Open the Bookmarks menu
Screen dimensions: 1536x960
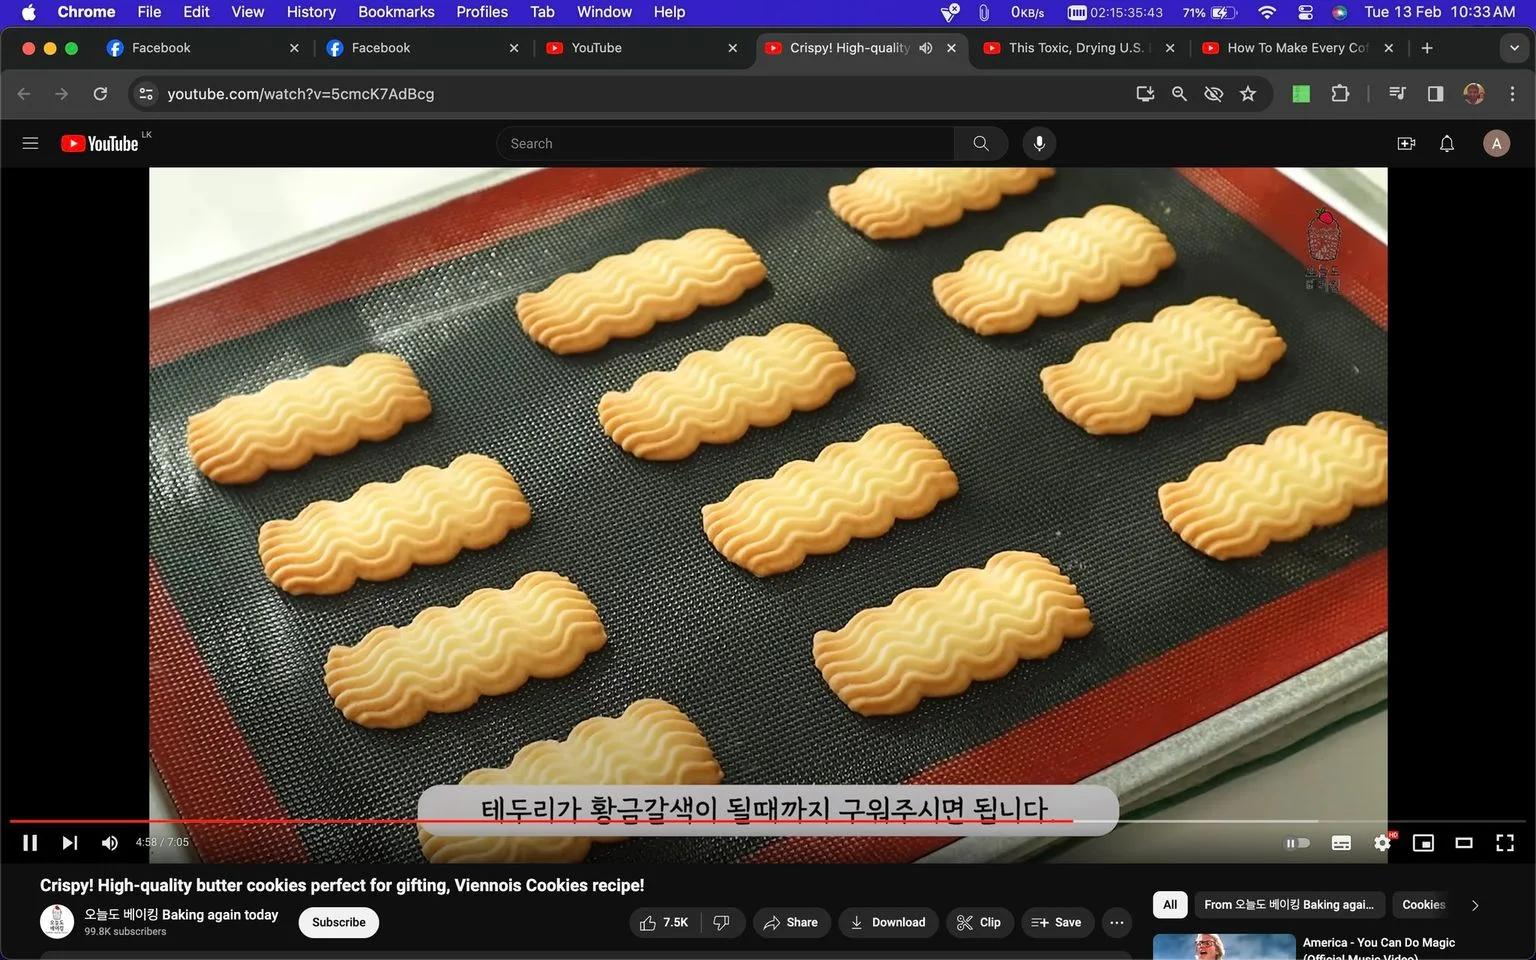click(396, 12)
